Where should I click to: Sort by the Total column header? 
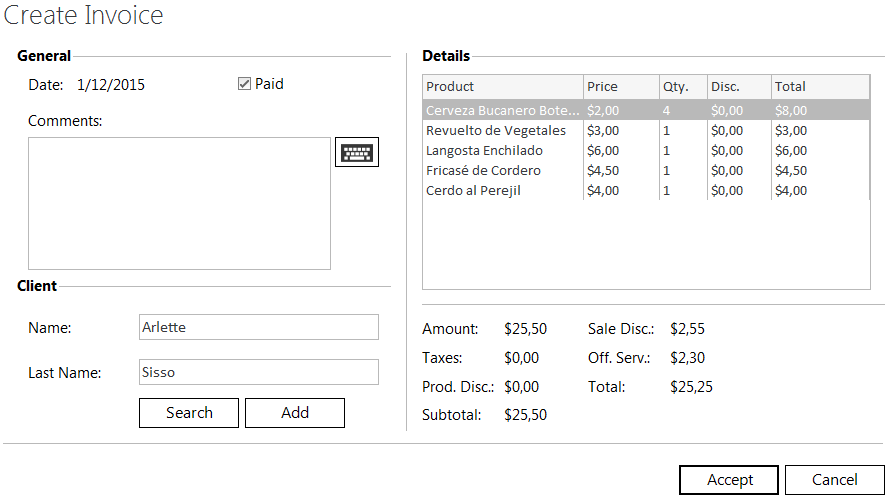(820, 87)
